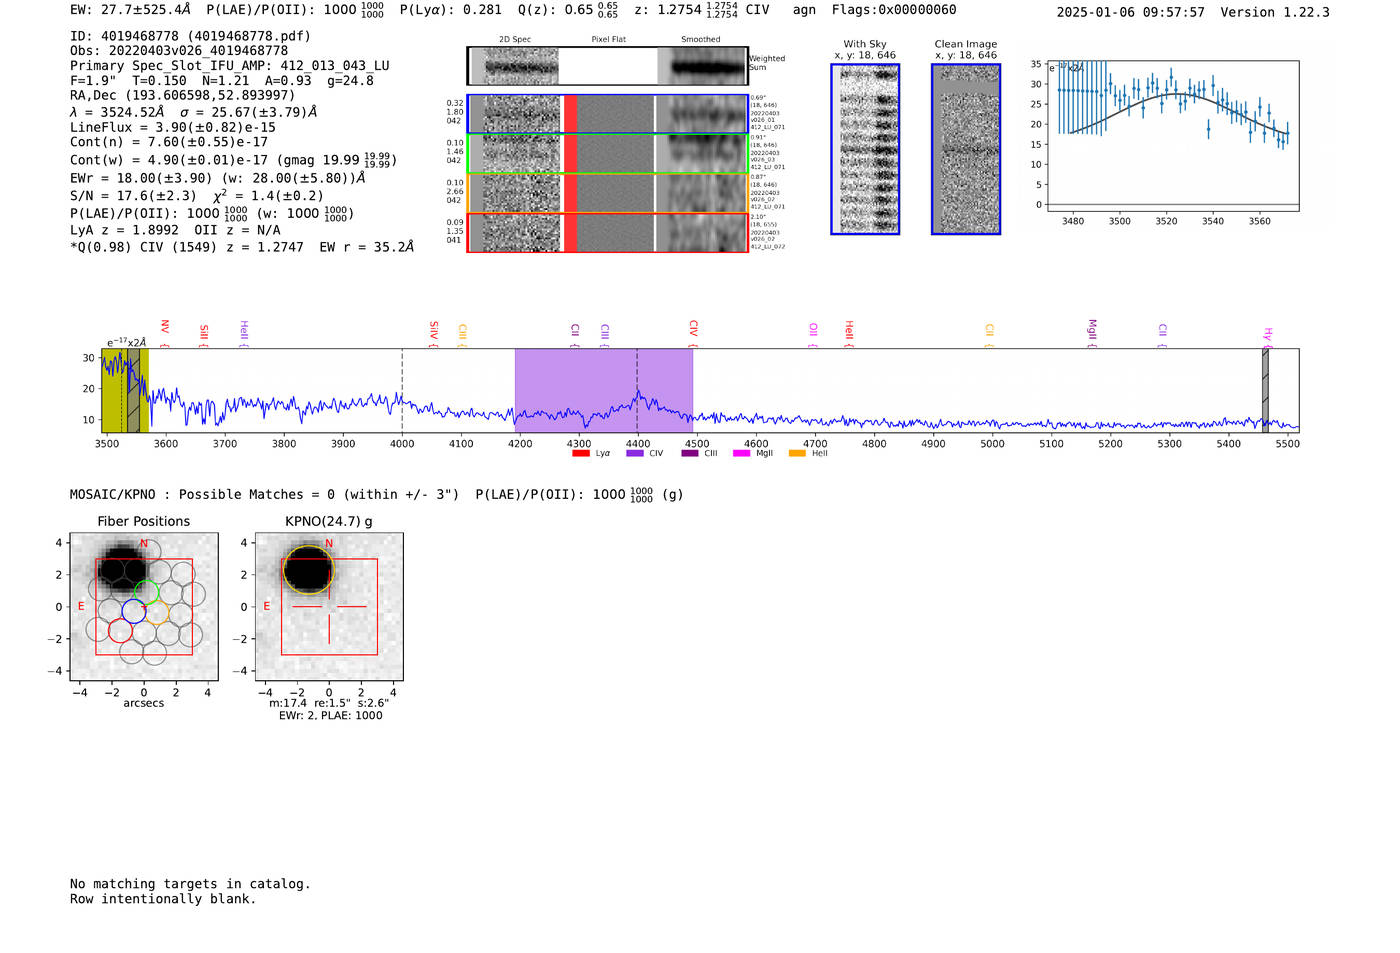Click the green fiber circle in Fiber Positions
Screen dimensions: 1400x953
pyautogui.click(x=147, y=592)
